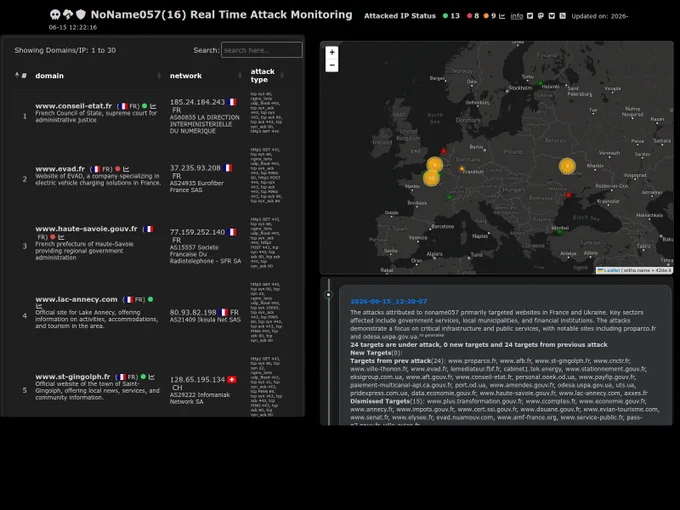The width and height of the screenshot is (680, 510).
Task: Click green status dot for www.lac-annecy.com
Action: (x=150, y=299)
